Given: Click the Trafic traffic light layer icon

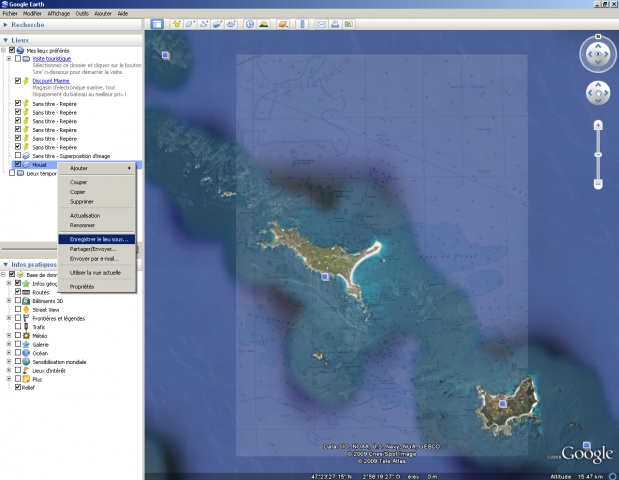Looking at the screenshot, I should (26, 327).
